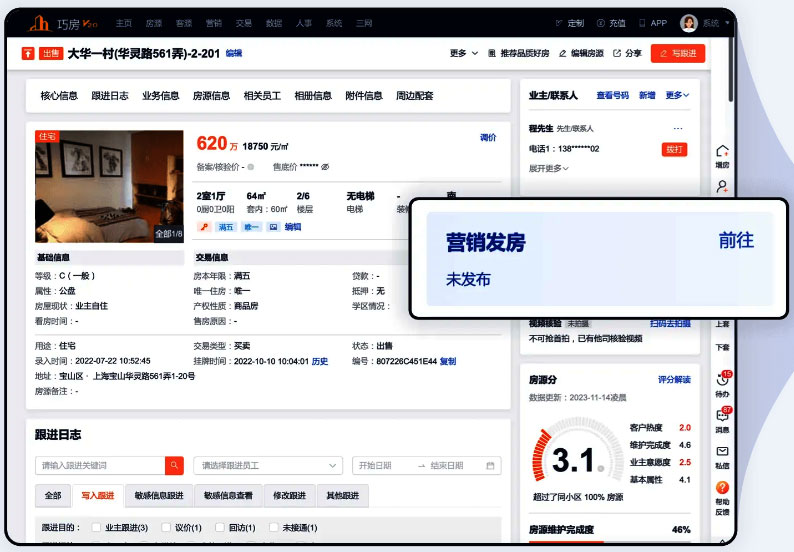Screen dimensions: 794x552
Task: Click 历史 beside 挂牌时间
Action: tap(320, 361)
